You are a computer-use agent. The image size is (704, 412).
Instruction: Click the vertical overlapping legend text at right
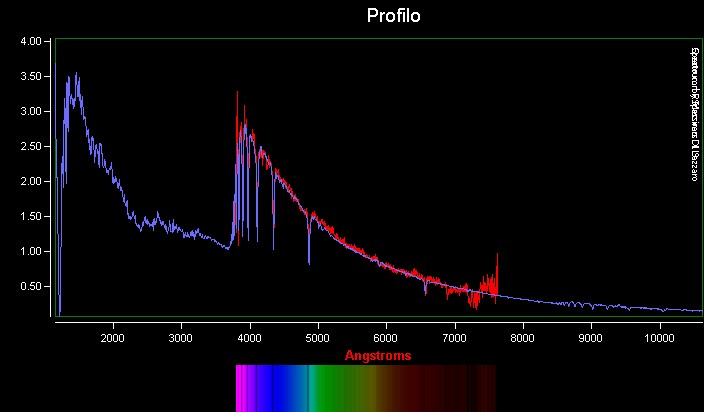point(692,113)
